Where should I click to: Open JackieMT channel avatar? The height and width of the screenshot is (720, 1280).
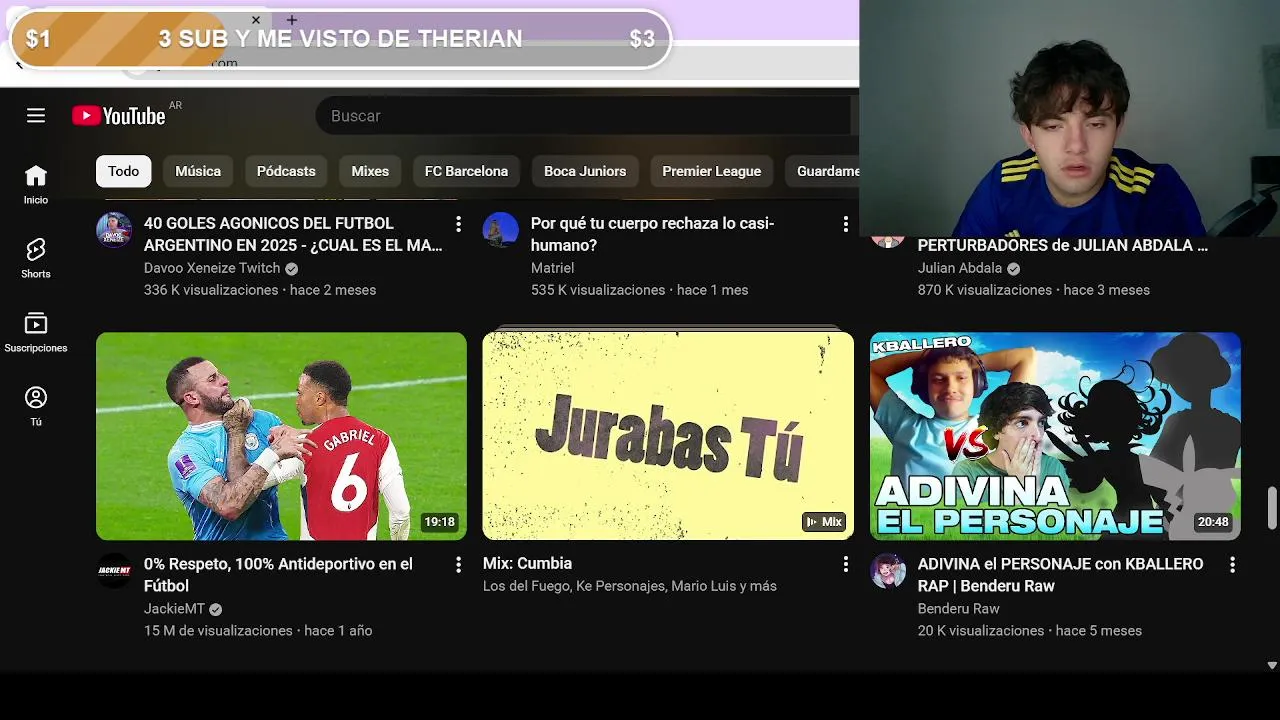point(114,571)
